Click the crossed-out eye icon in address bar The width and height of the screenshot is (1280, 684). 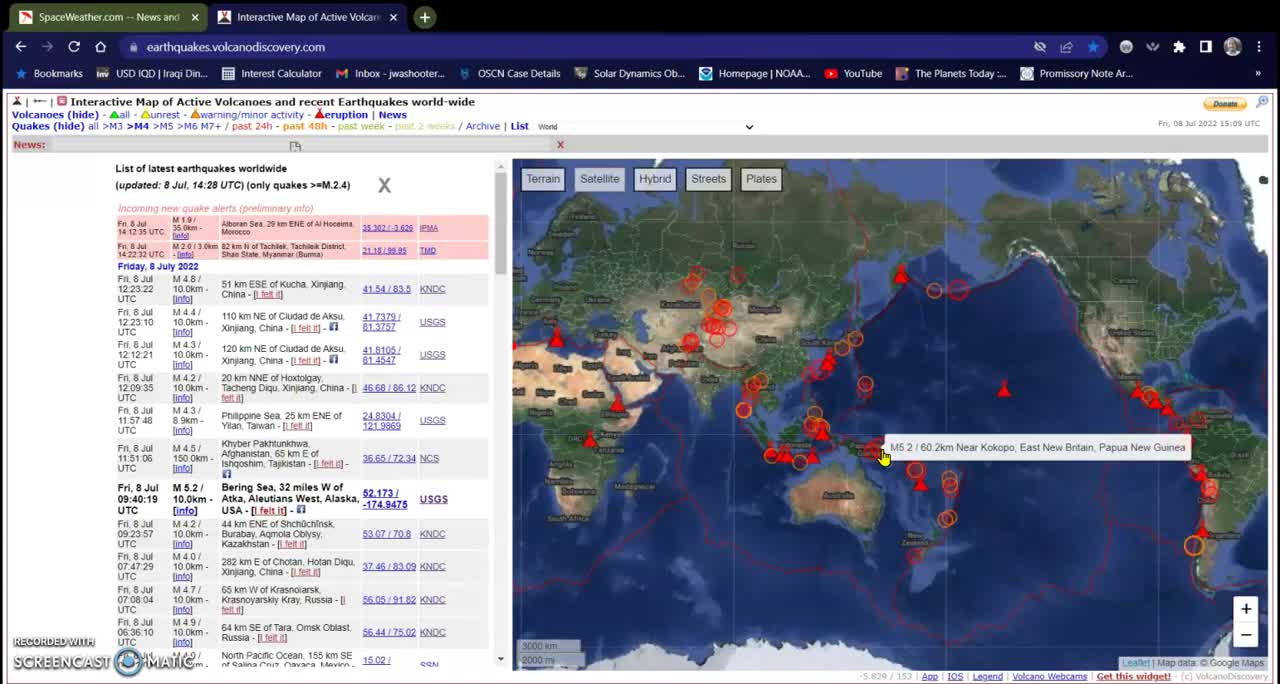[x=1040, y=47]
